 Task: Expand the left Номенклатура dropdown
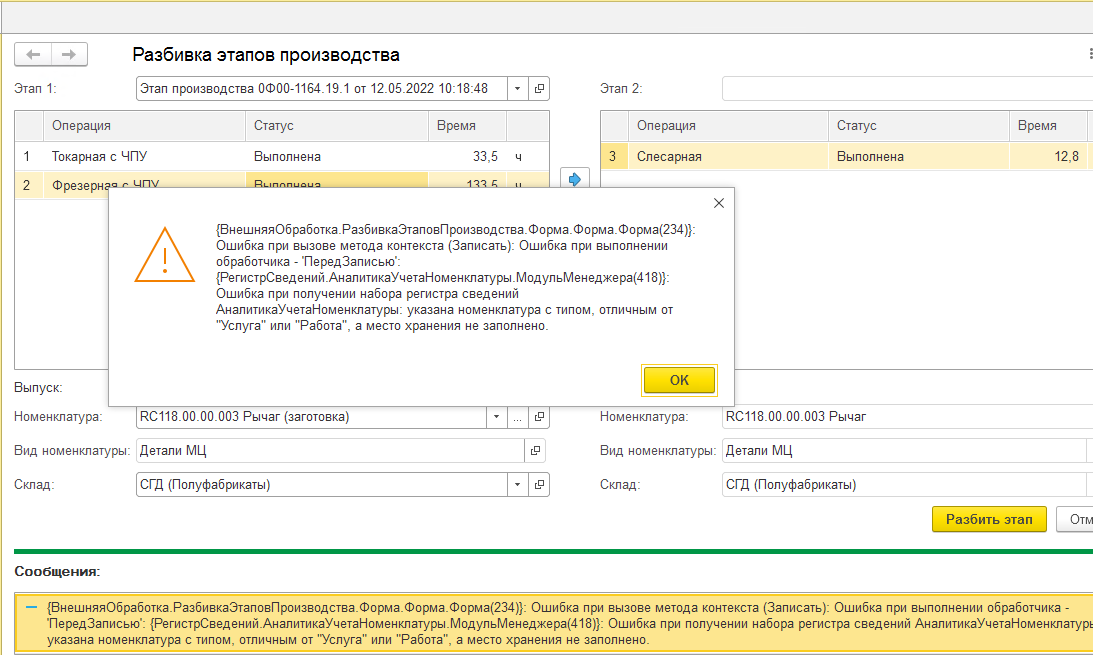pyautogui.click(x=496, y=417)
